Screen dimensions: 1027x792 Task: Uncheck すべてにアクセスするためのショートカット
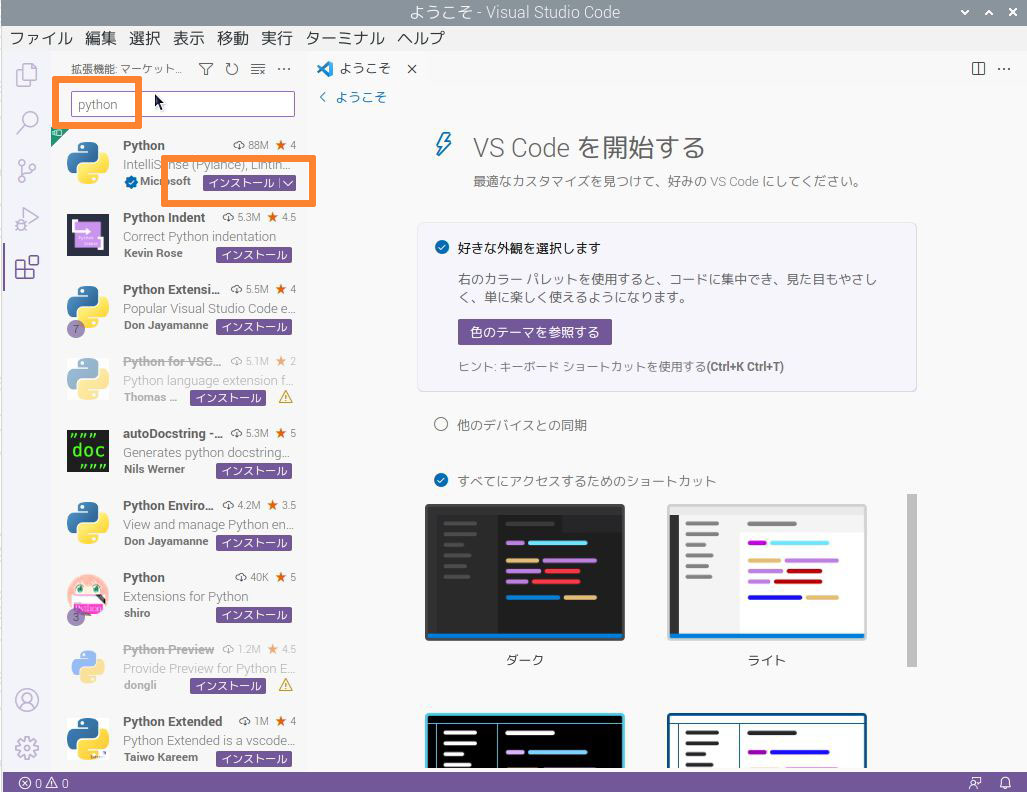point(441,480)
